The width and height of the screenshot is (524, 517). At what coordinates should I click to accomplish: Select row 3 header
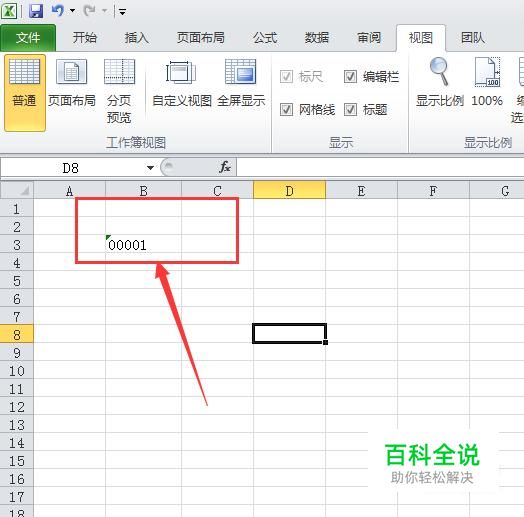[17, 245]
